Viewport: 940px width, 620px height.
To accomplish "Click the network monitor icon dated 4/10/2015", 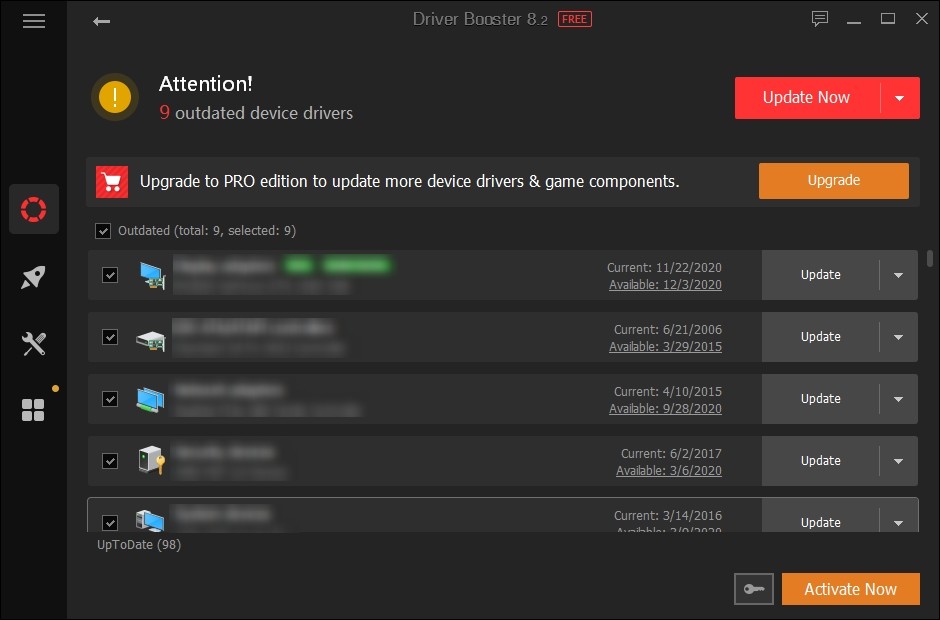I will pyautogui.click(x=150, y=400).
